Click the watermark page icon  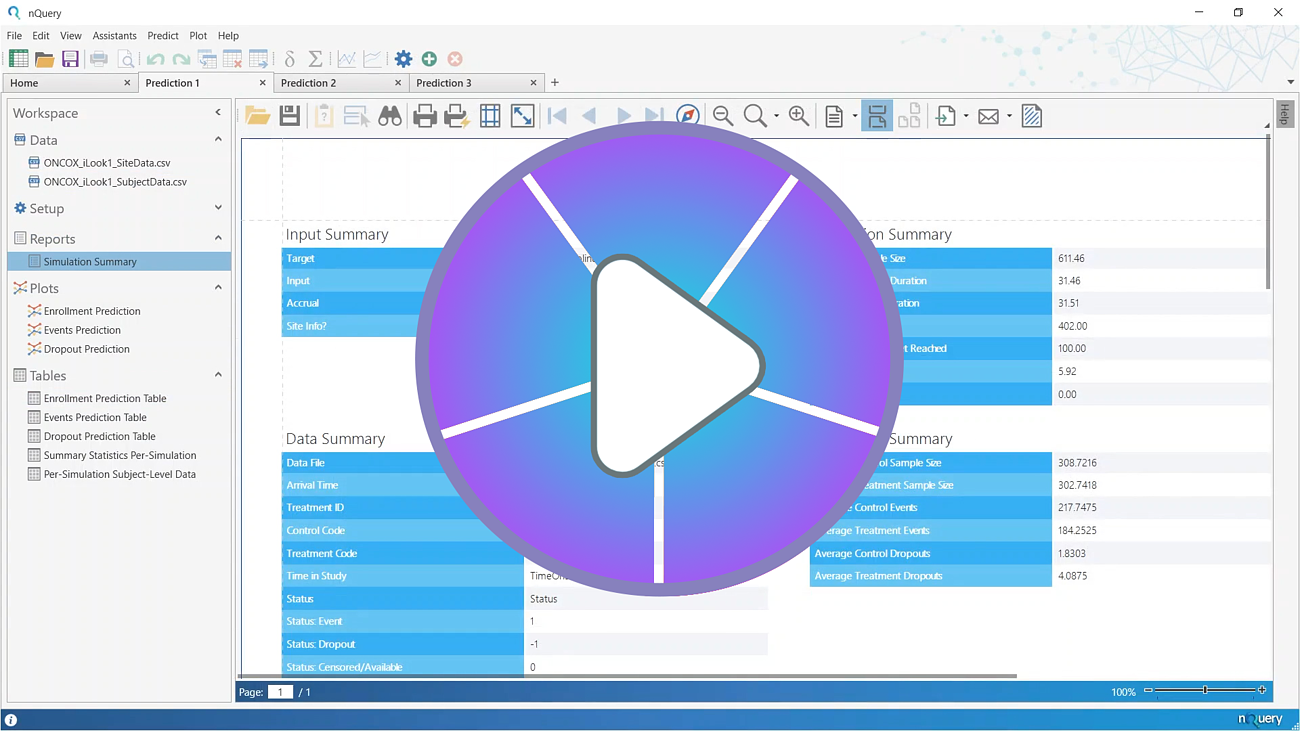pos(1031,117)
